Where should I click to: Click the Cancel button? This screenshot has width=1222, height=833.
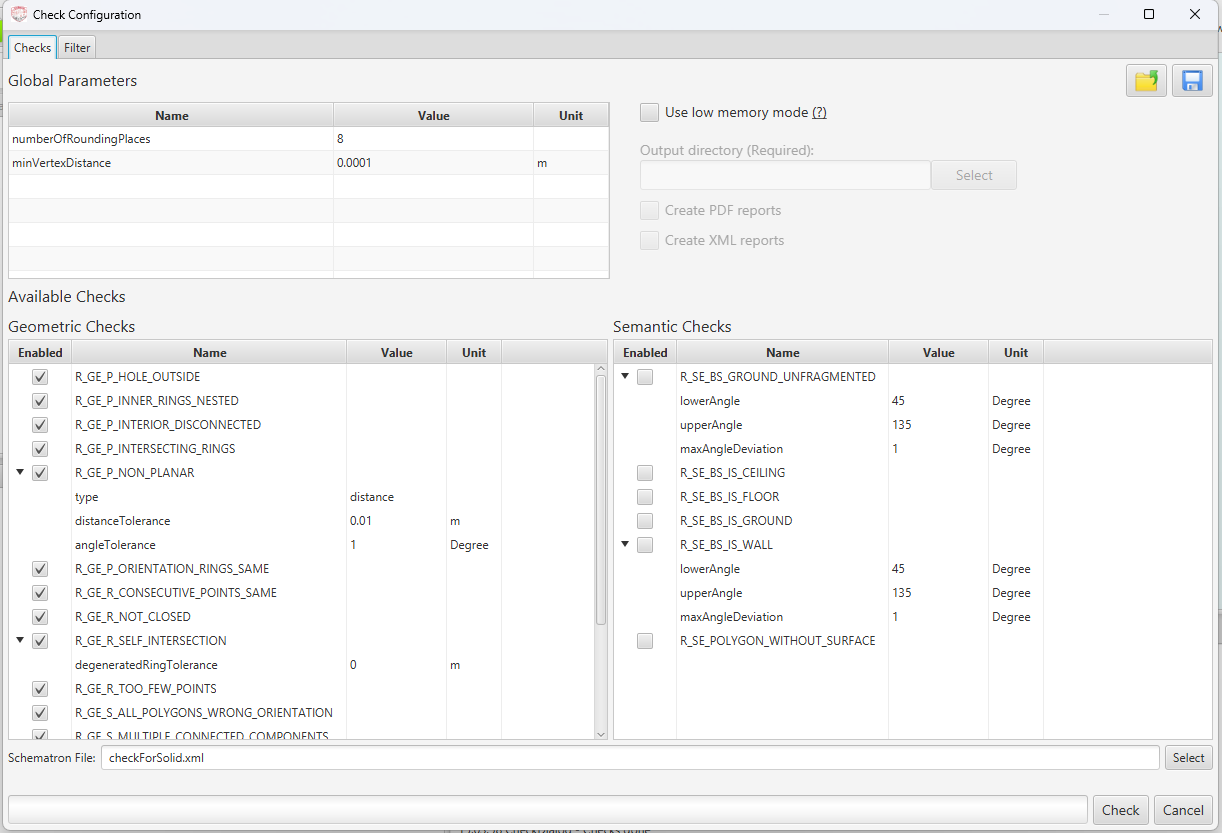point(1183,810)
